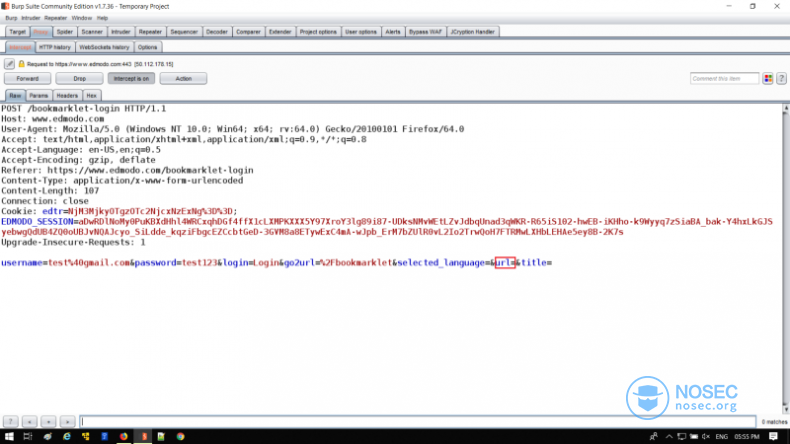790x444 pixels.
Task: Switch to the Repeater tool tab
Action: click(x=150, y=32)
